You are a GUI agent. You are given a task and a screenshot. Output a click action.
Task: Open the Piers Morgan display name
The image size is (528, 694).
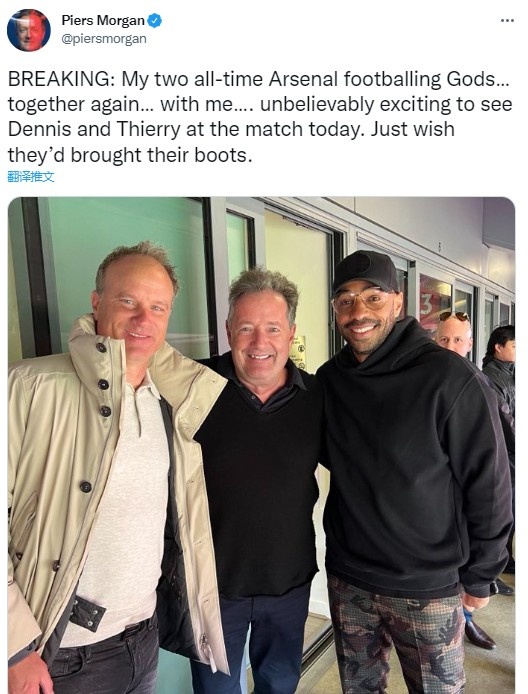pyautogui.click(x=103, y=20)
